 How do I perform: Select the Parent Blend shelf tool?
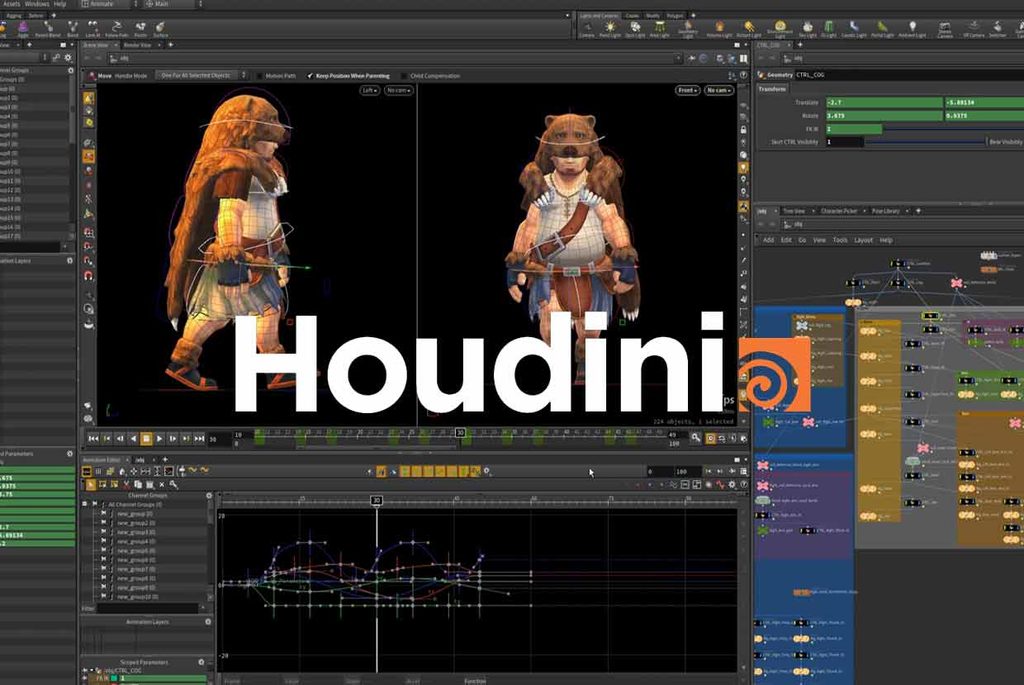tap(48, 29)
